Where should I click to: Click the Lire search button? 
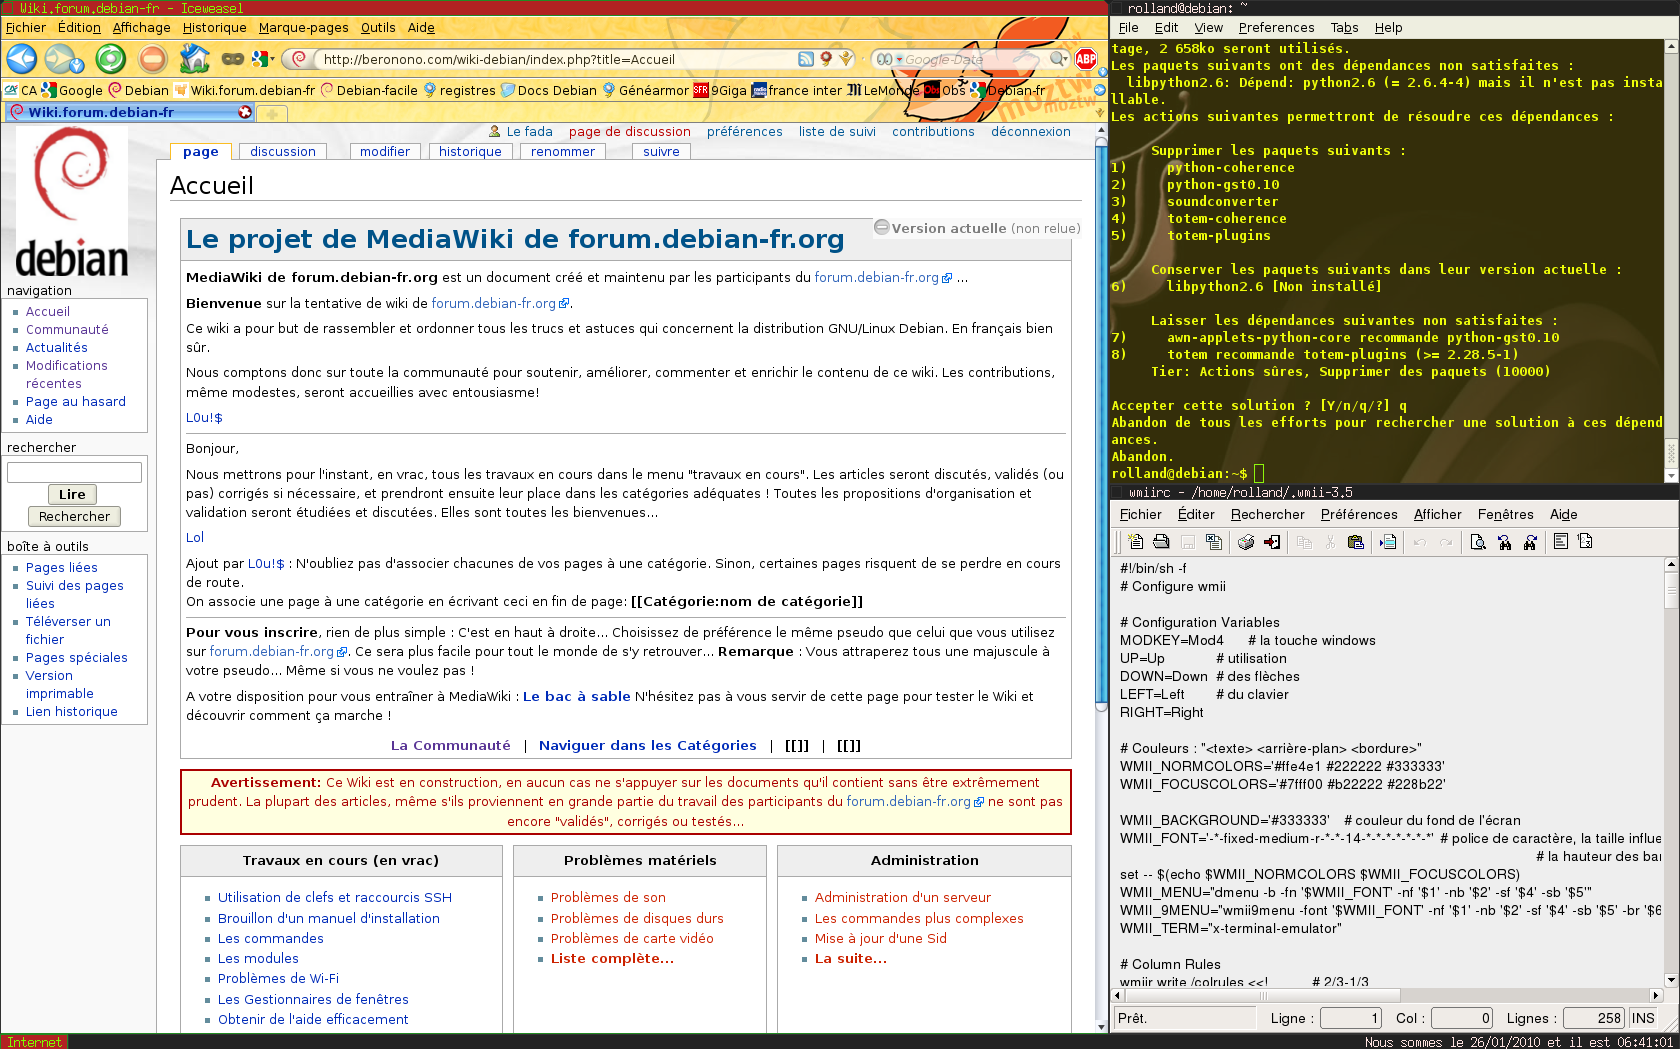point(72,494)
